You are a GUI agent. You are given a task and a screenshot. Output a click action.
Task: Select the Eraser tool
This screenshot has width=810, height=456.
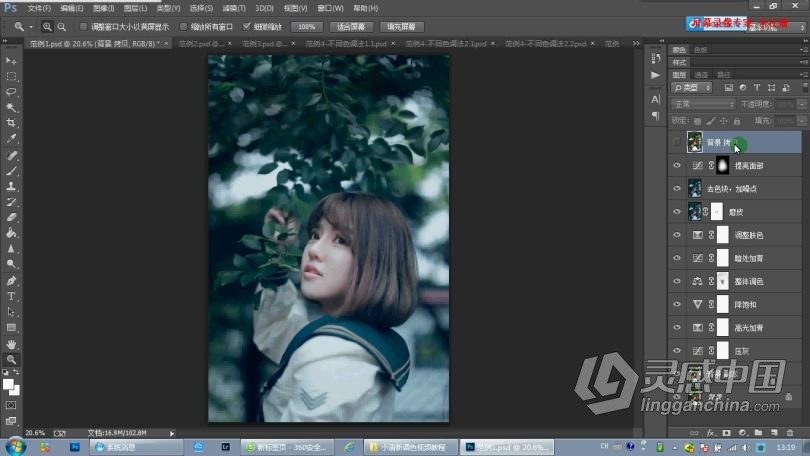11,217
